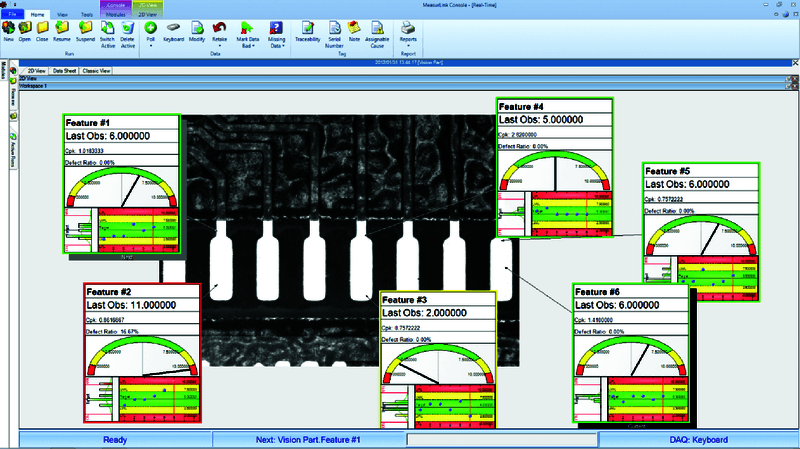
Task: Click the Reports printer icon
Action: [408, 28]
